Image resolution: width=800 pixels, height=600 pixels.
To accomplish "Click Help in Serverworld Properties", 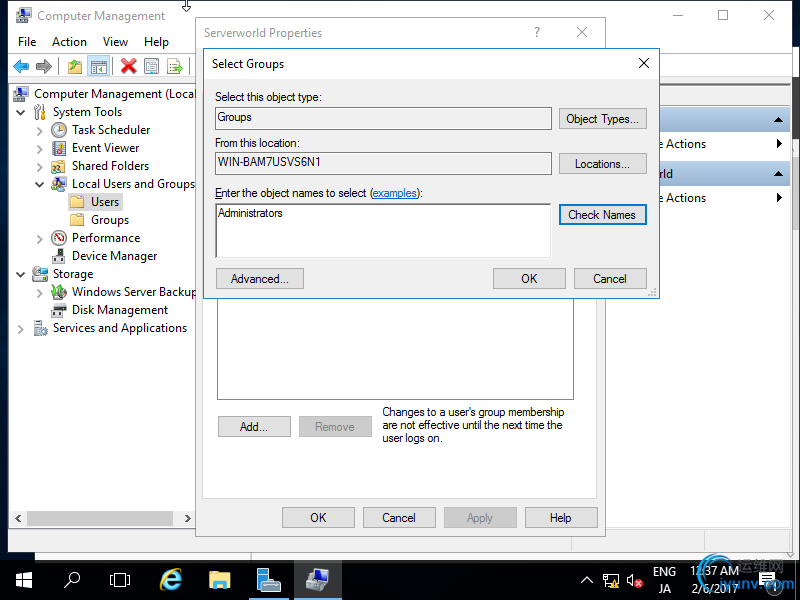I will coord(561,518).
